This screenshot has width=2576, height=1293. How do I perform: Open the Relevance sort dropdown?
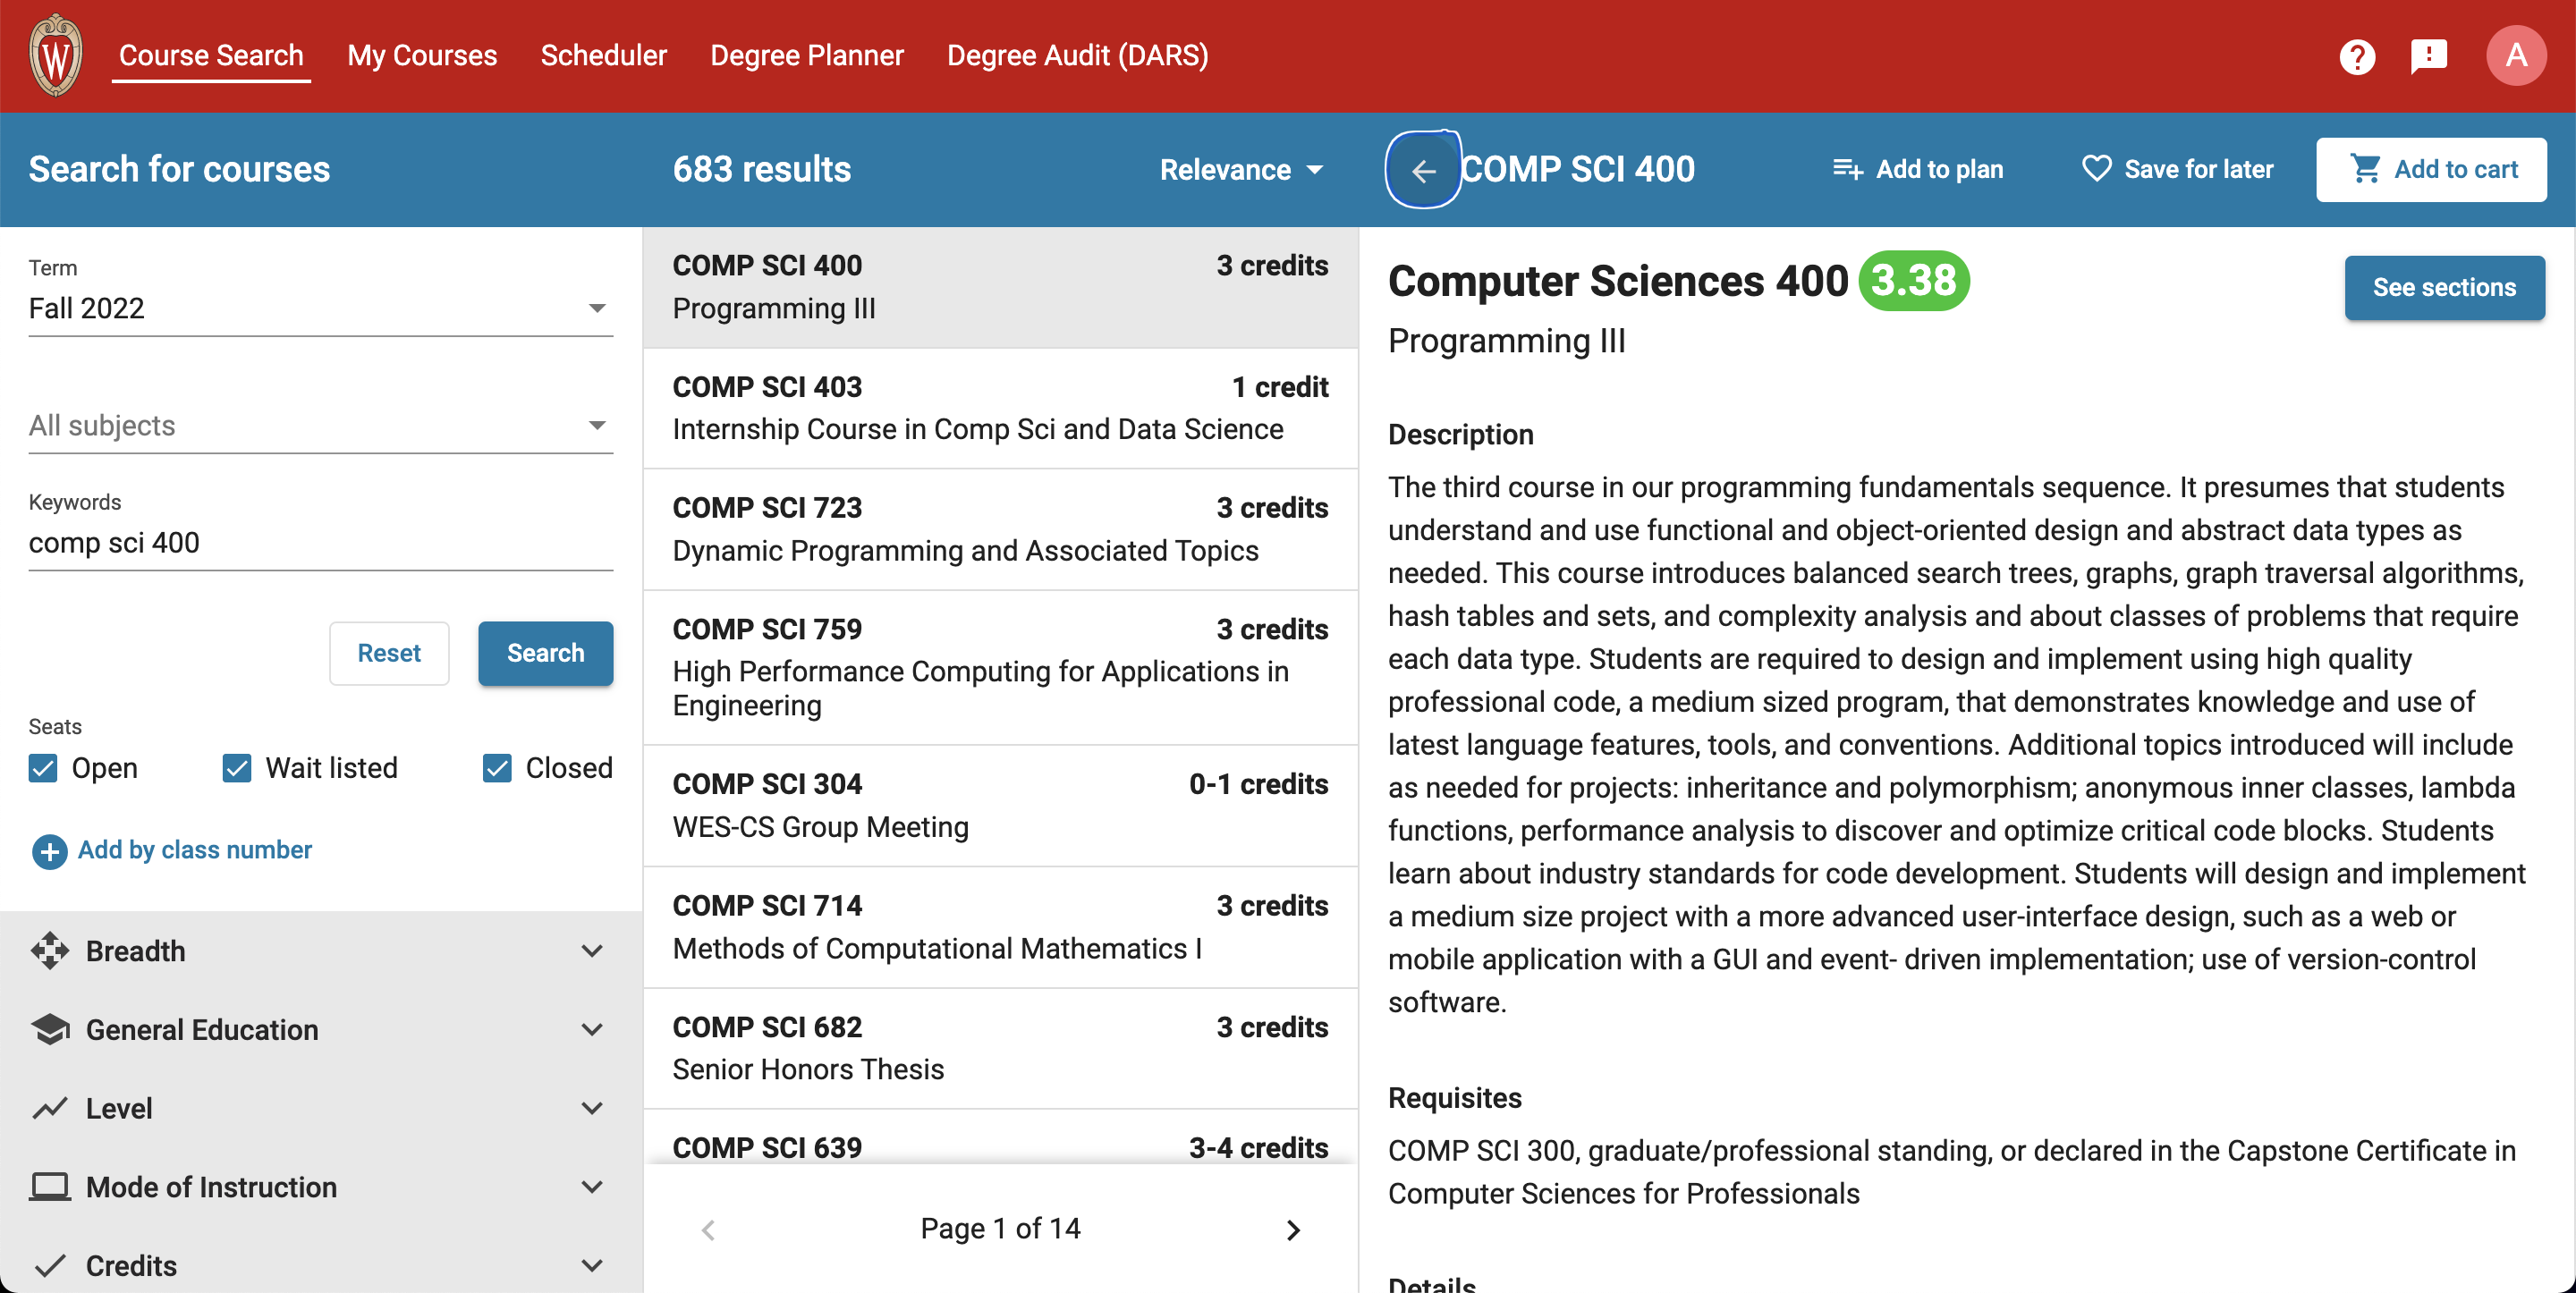point(1241,170)
